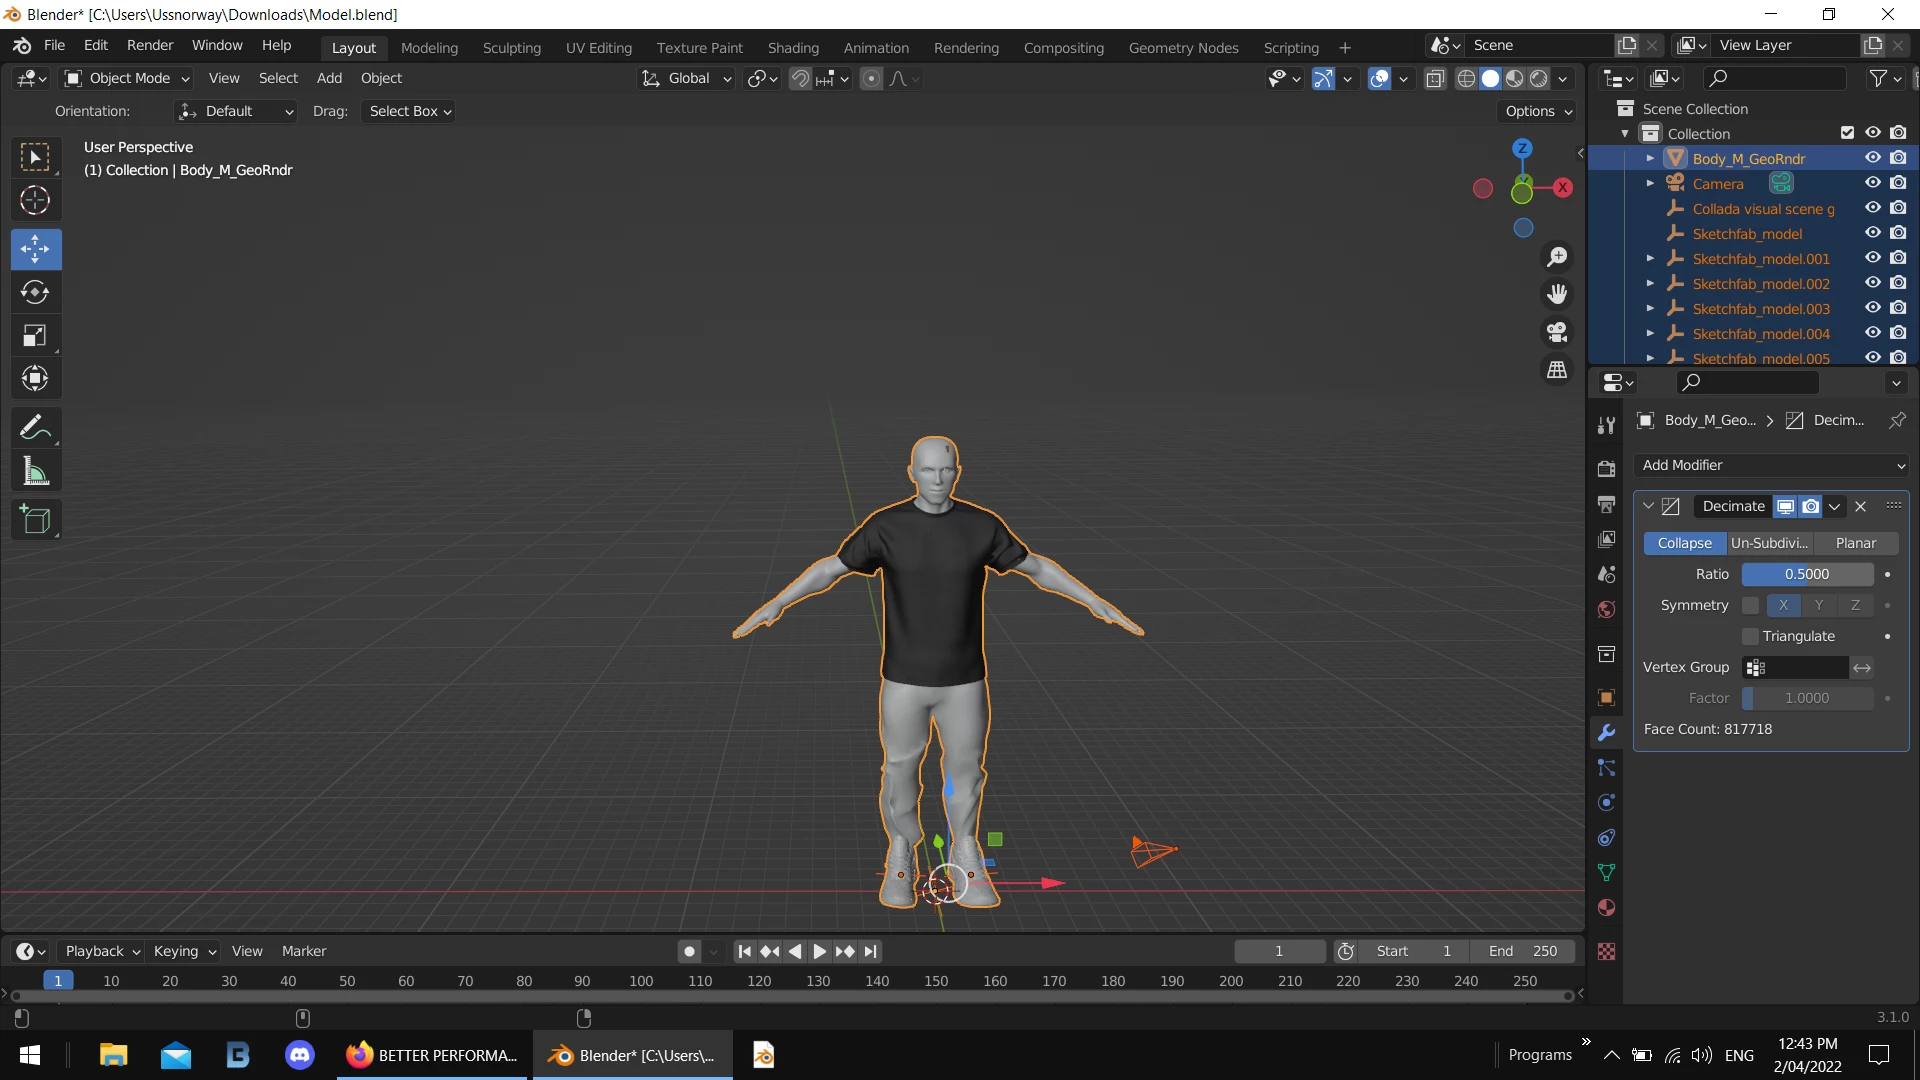This screenshot has height=1080, width=1920.
Task: Open the Render menu
Action: click(149, 45)
